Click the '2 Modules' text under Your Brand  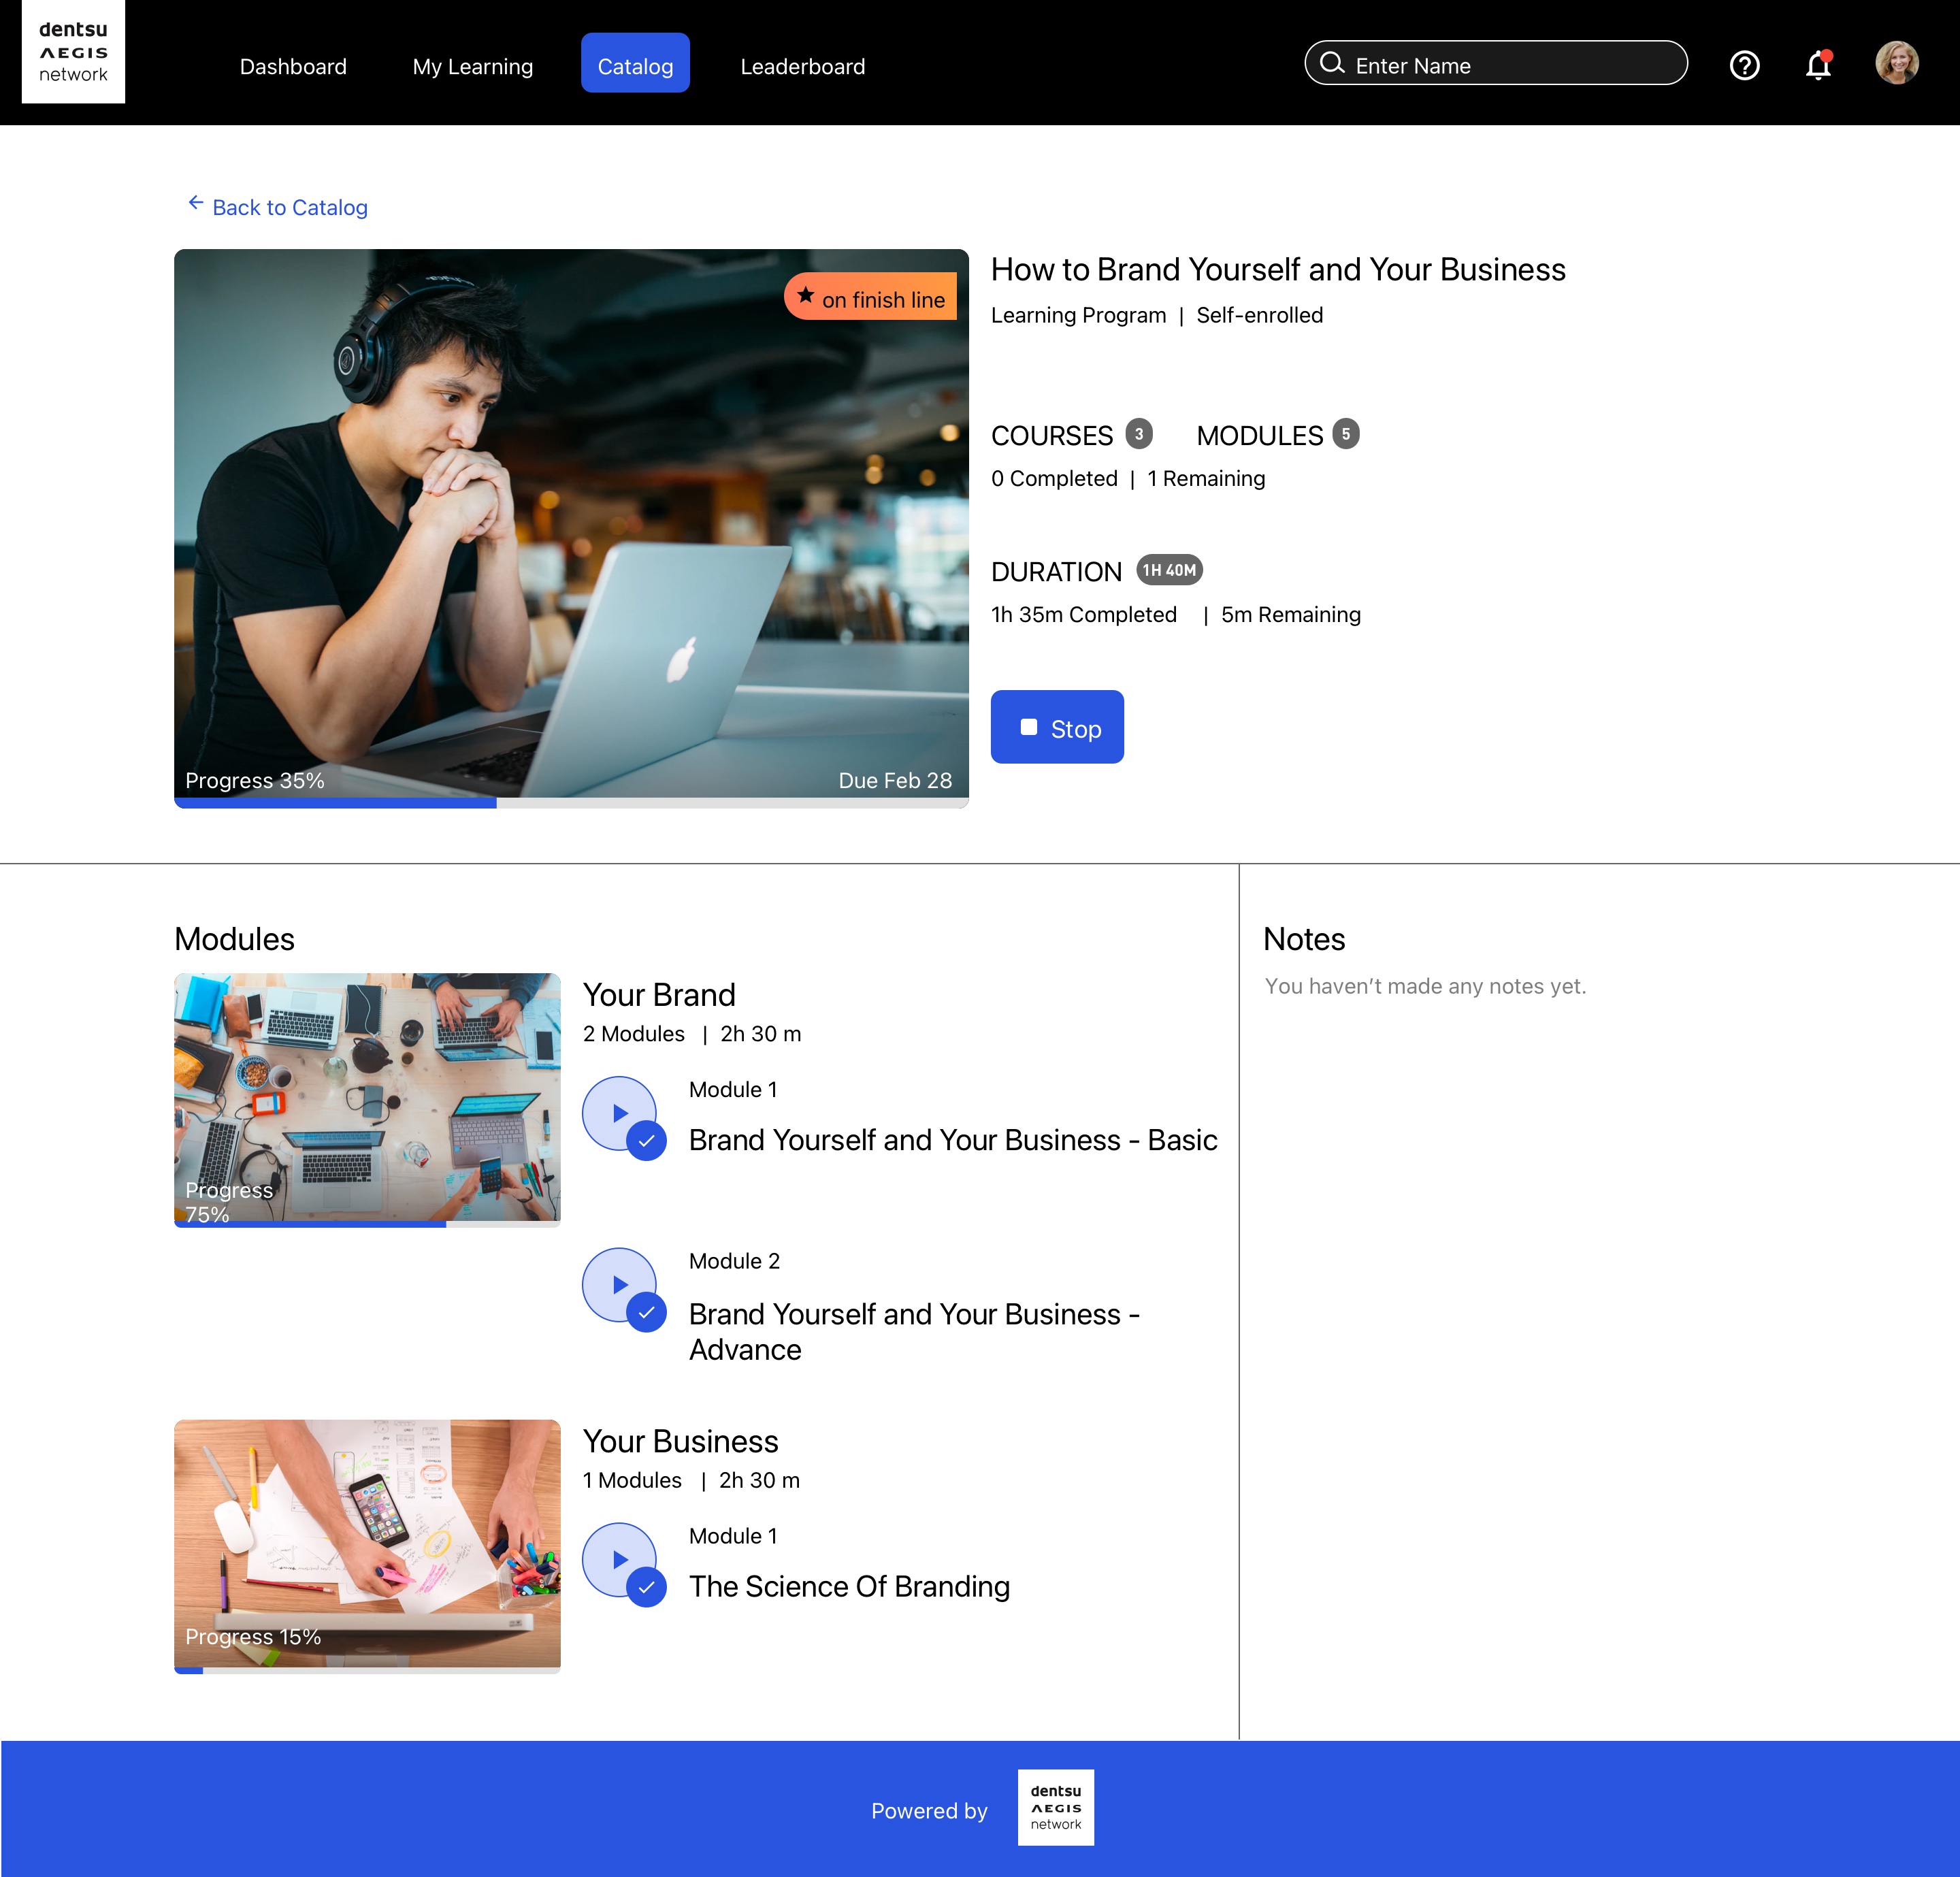point(634,1033)
